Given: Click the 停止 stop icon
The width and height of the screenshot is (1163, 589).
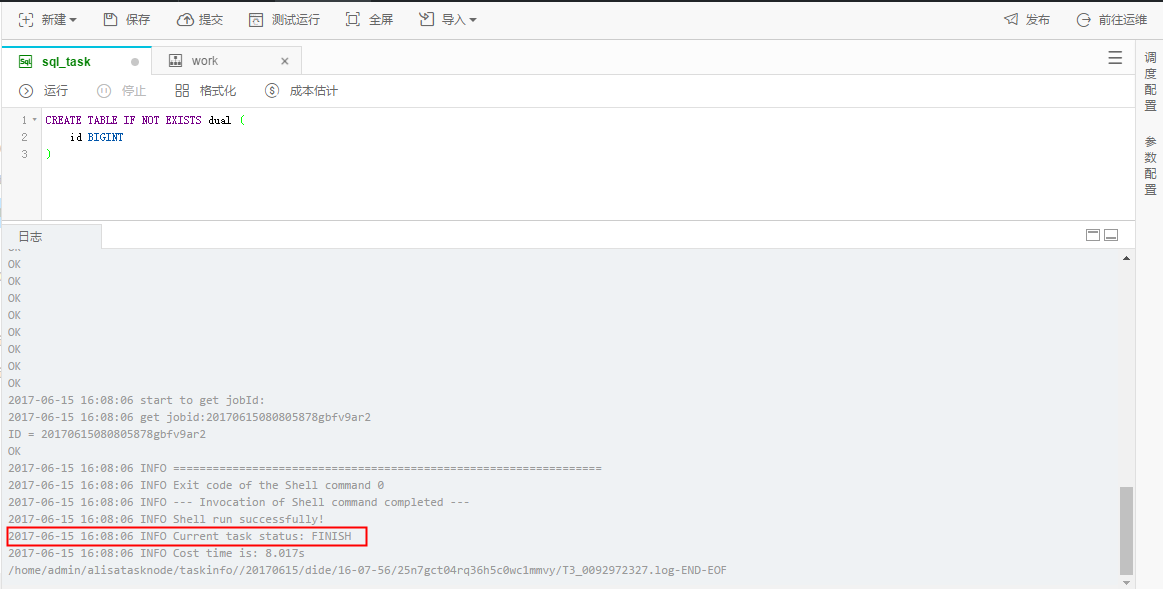Looking at the screenshot, I should [x=104, y=91].
